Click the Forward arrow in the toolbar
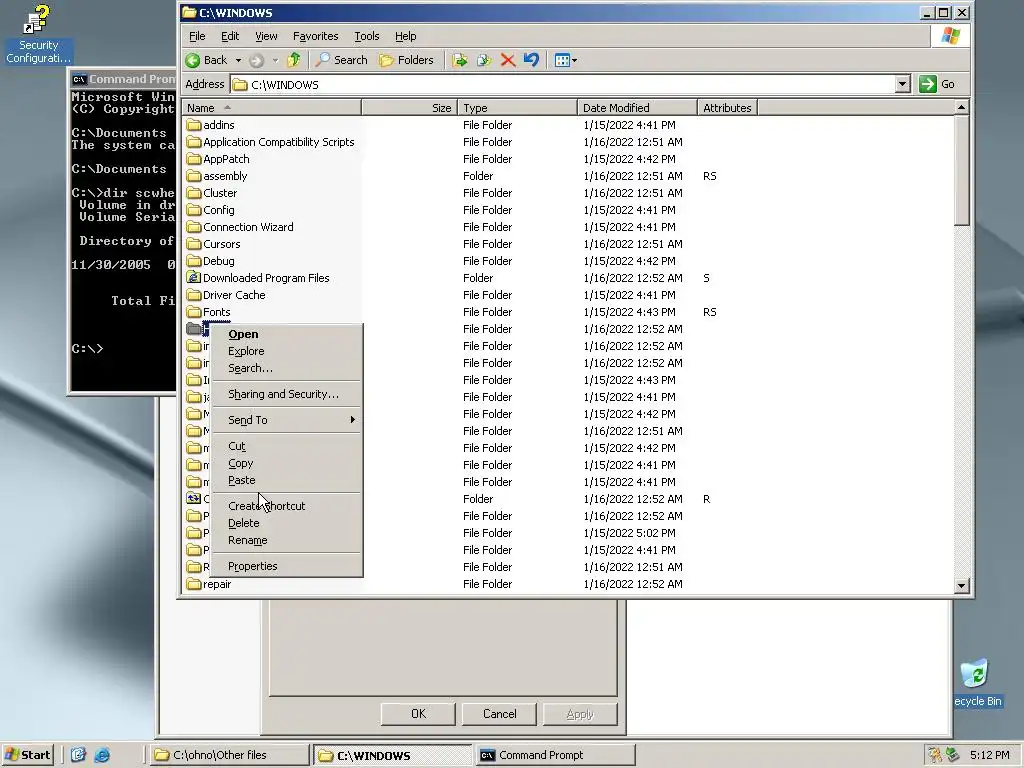 (x=256, y=60)
